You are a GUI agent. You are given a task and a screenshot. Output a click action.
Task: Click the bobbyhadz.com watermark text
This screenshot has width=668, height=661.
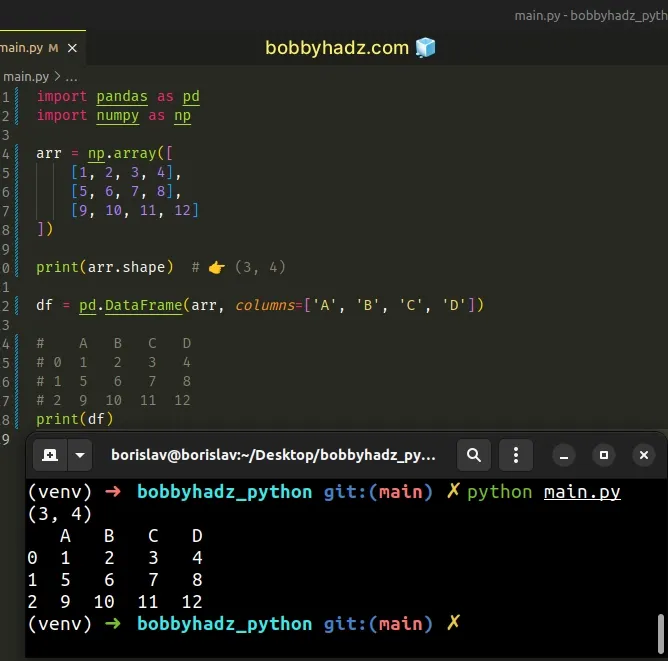click(337, 47)
